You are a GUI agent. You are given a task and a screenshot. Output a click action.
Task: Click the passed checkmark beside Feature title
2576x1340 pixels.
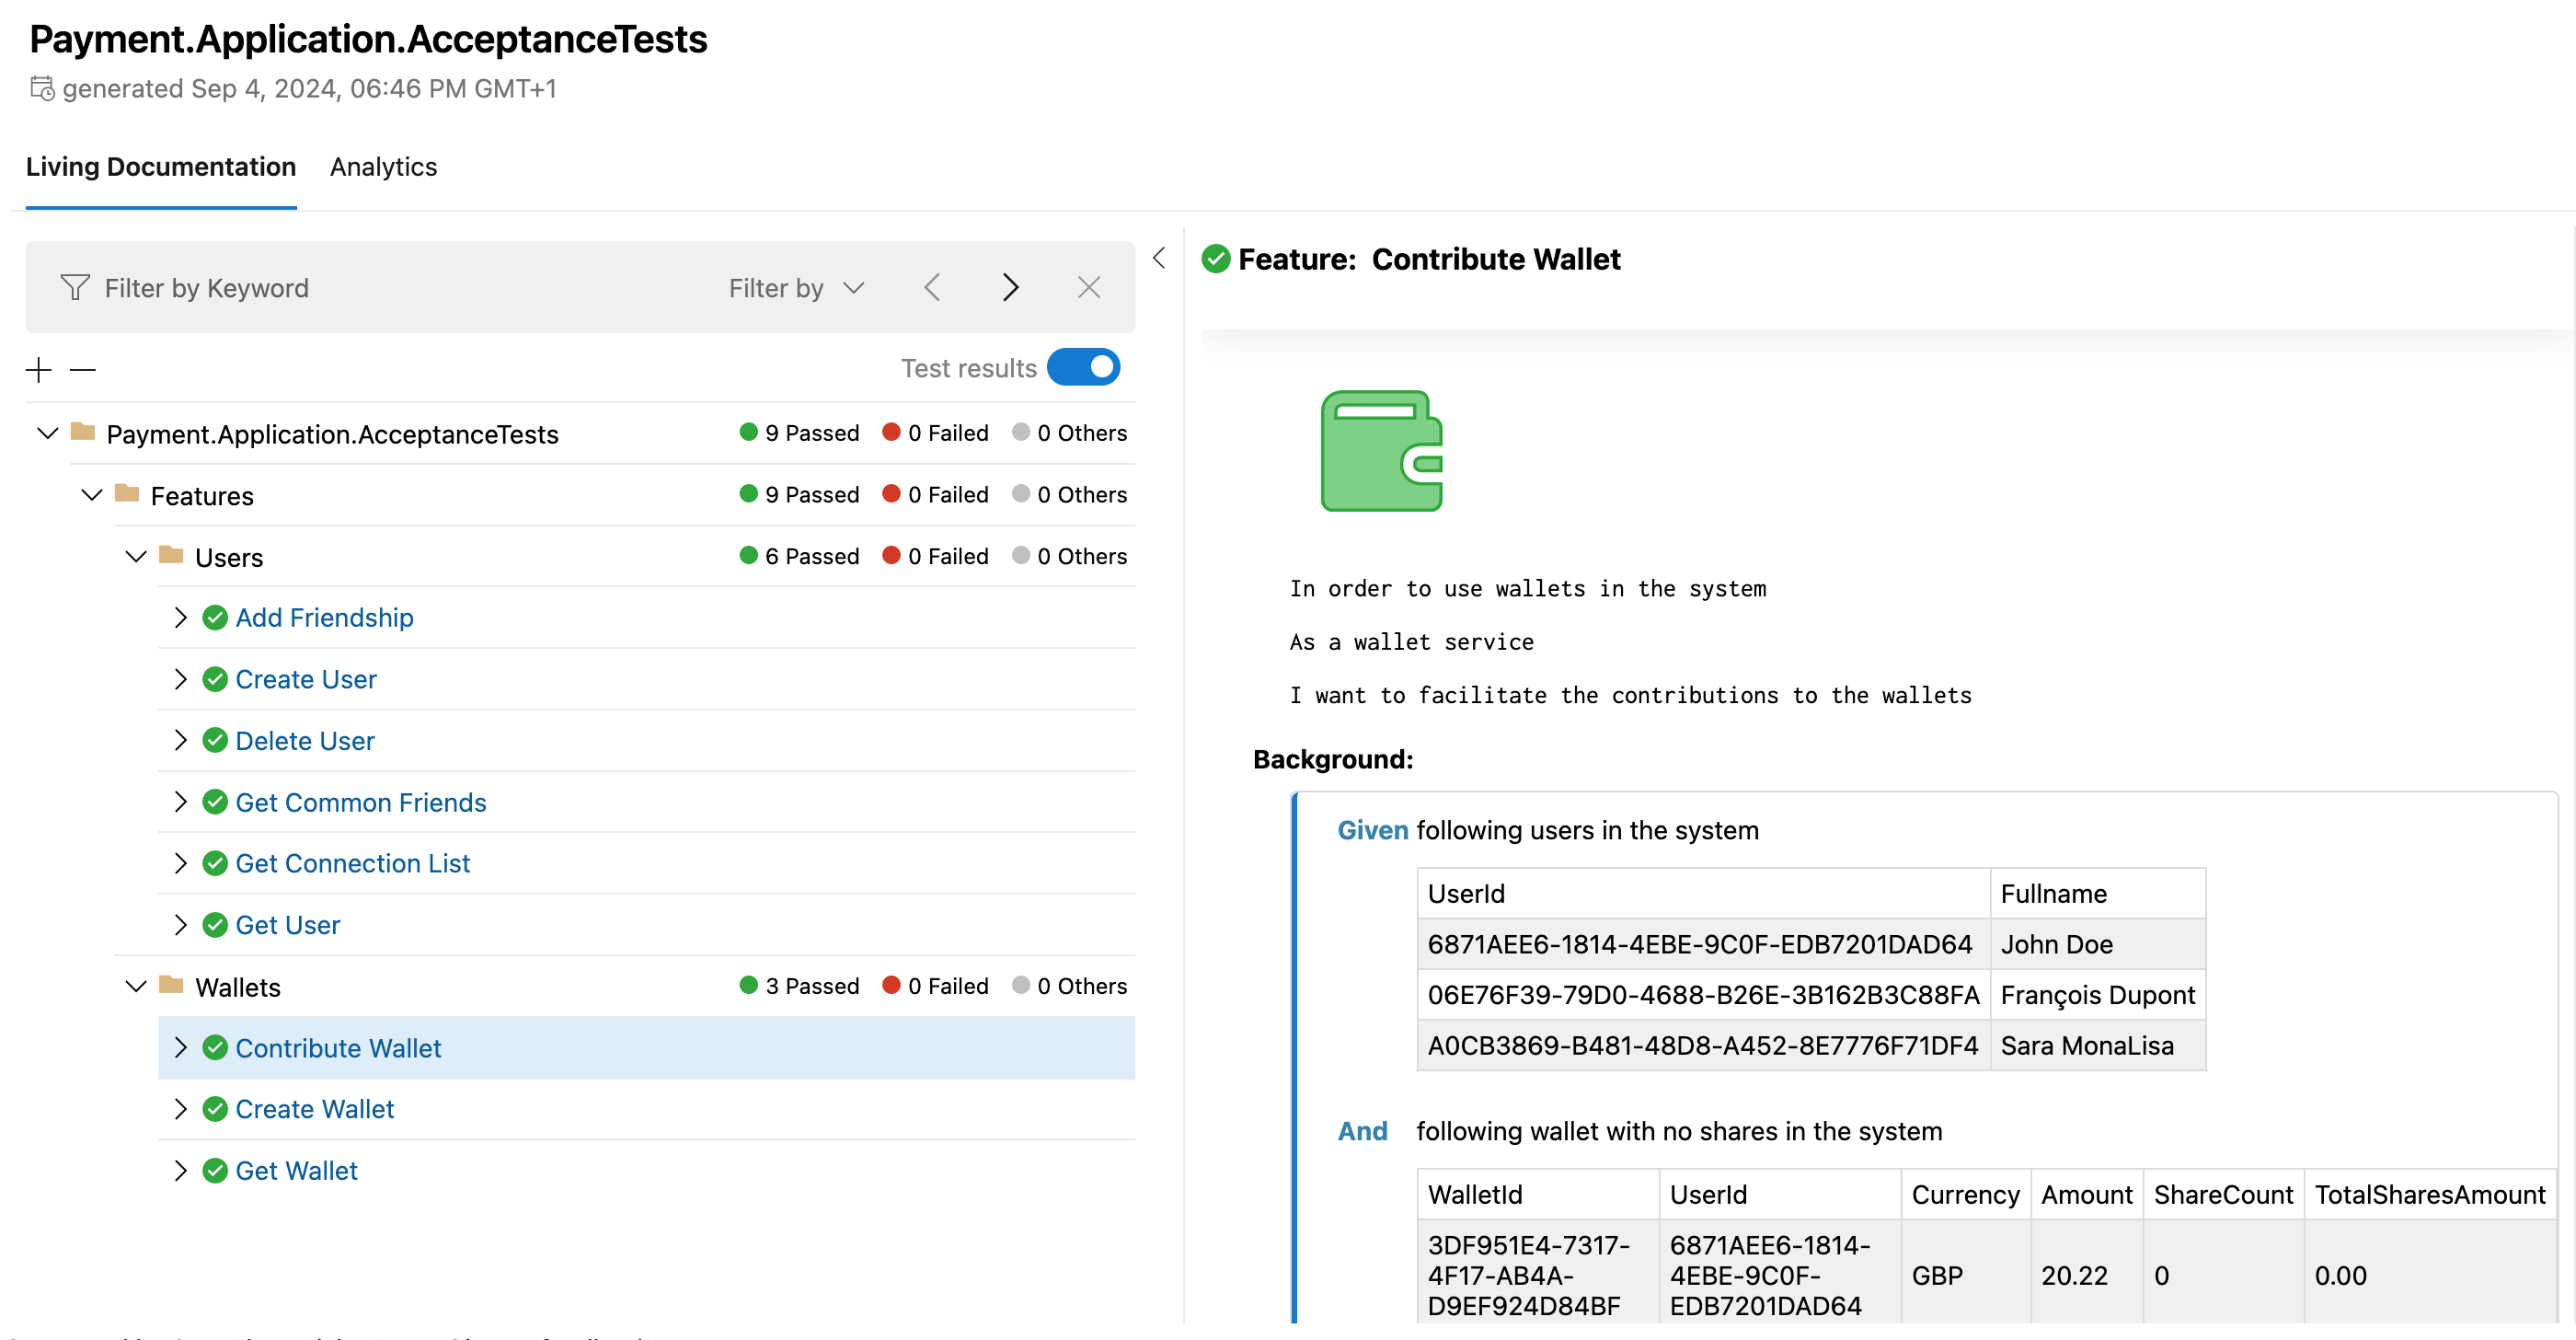(1216, 259)
